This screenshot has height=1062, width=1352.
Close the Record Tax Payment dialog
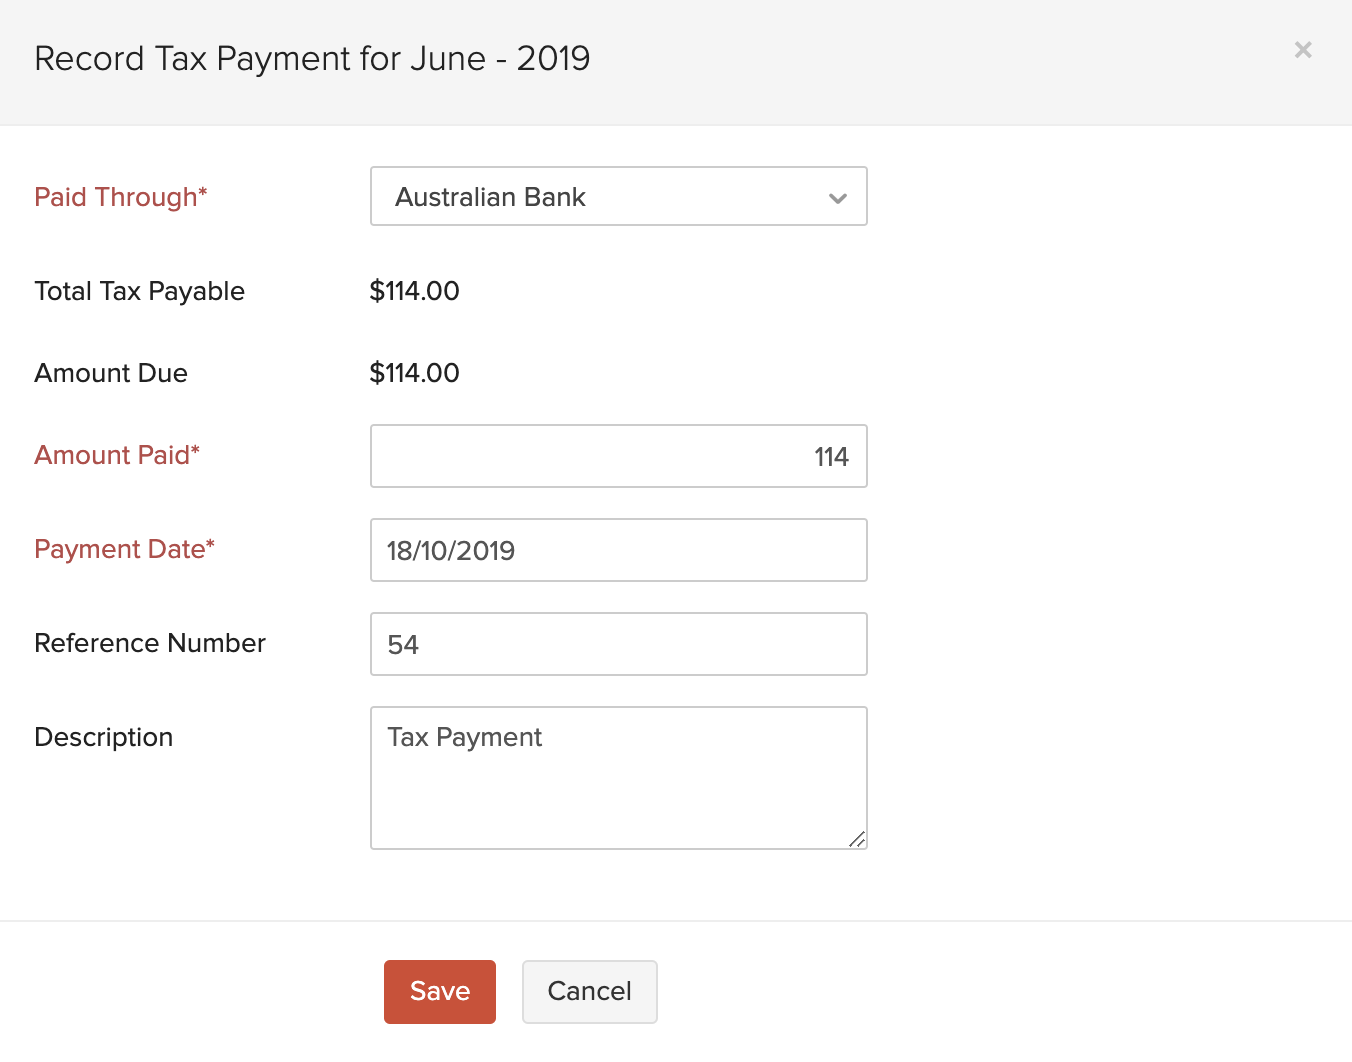pyautogui.click(x=1302, y=50)
